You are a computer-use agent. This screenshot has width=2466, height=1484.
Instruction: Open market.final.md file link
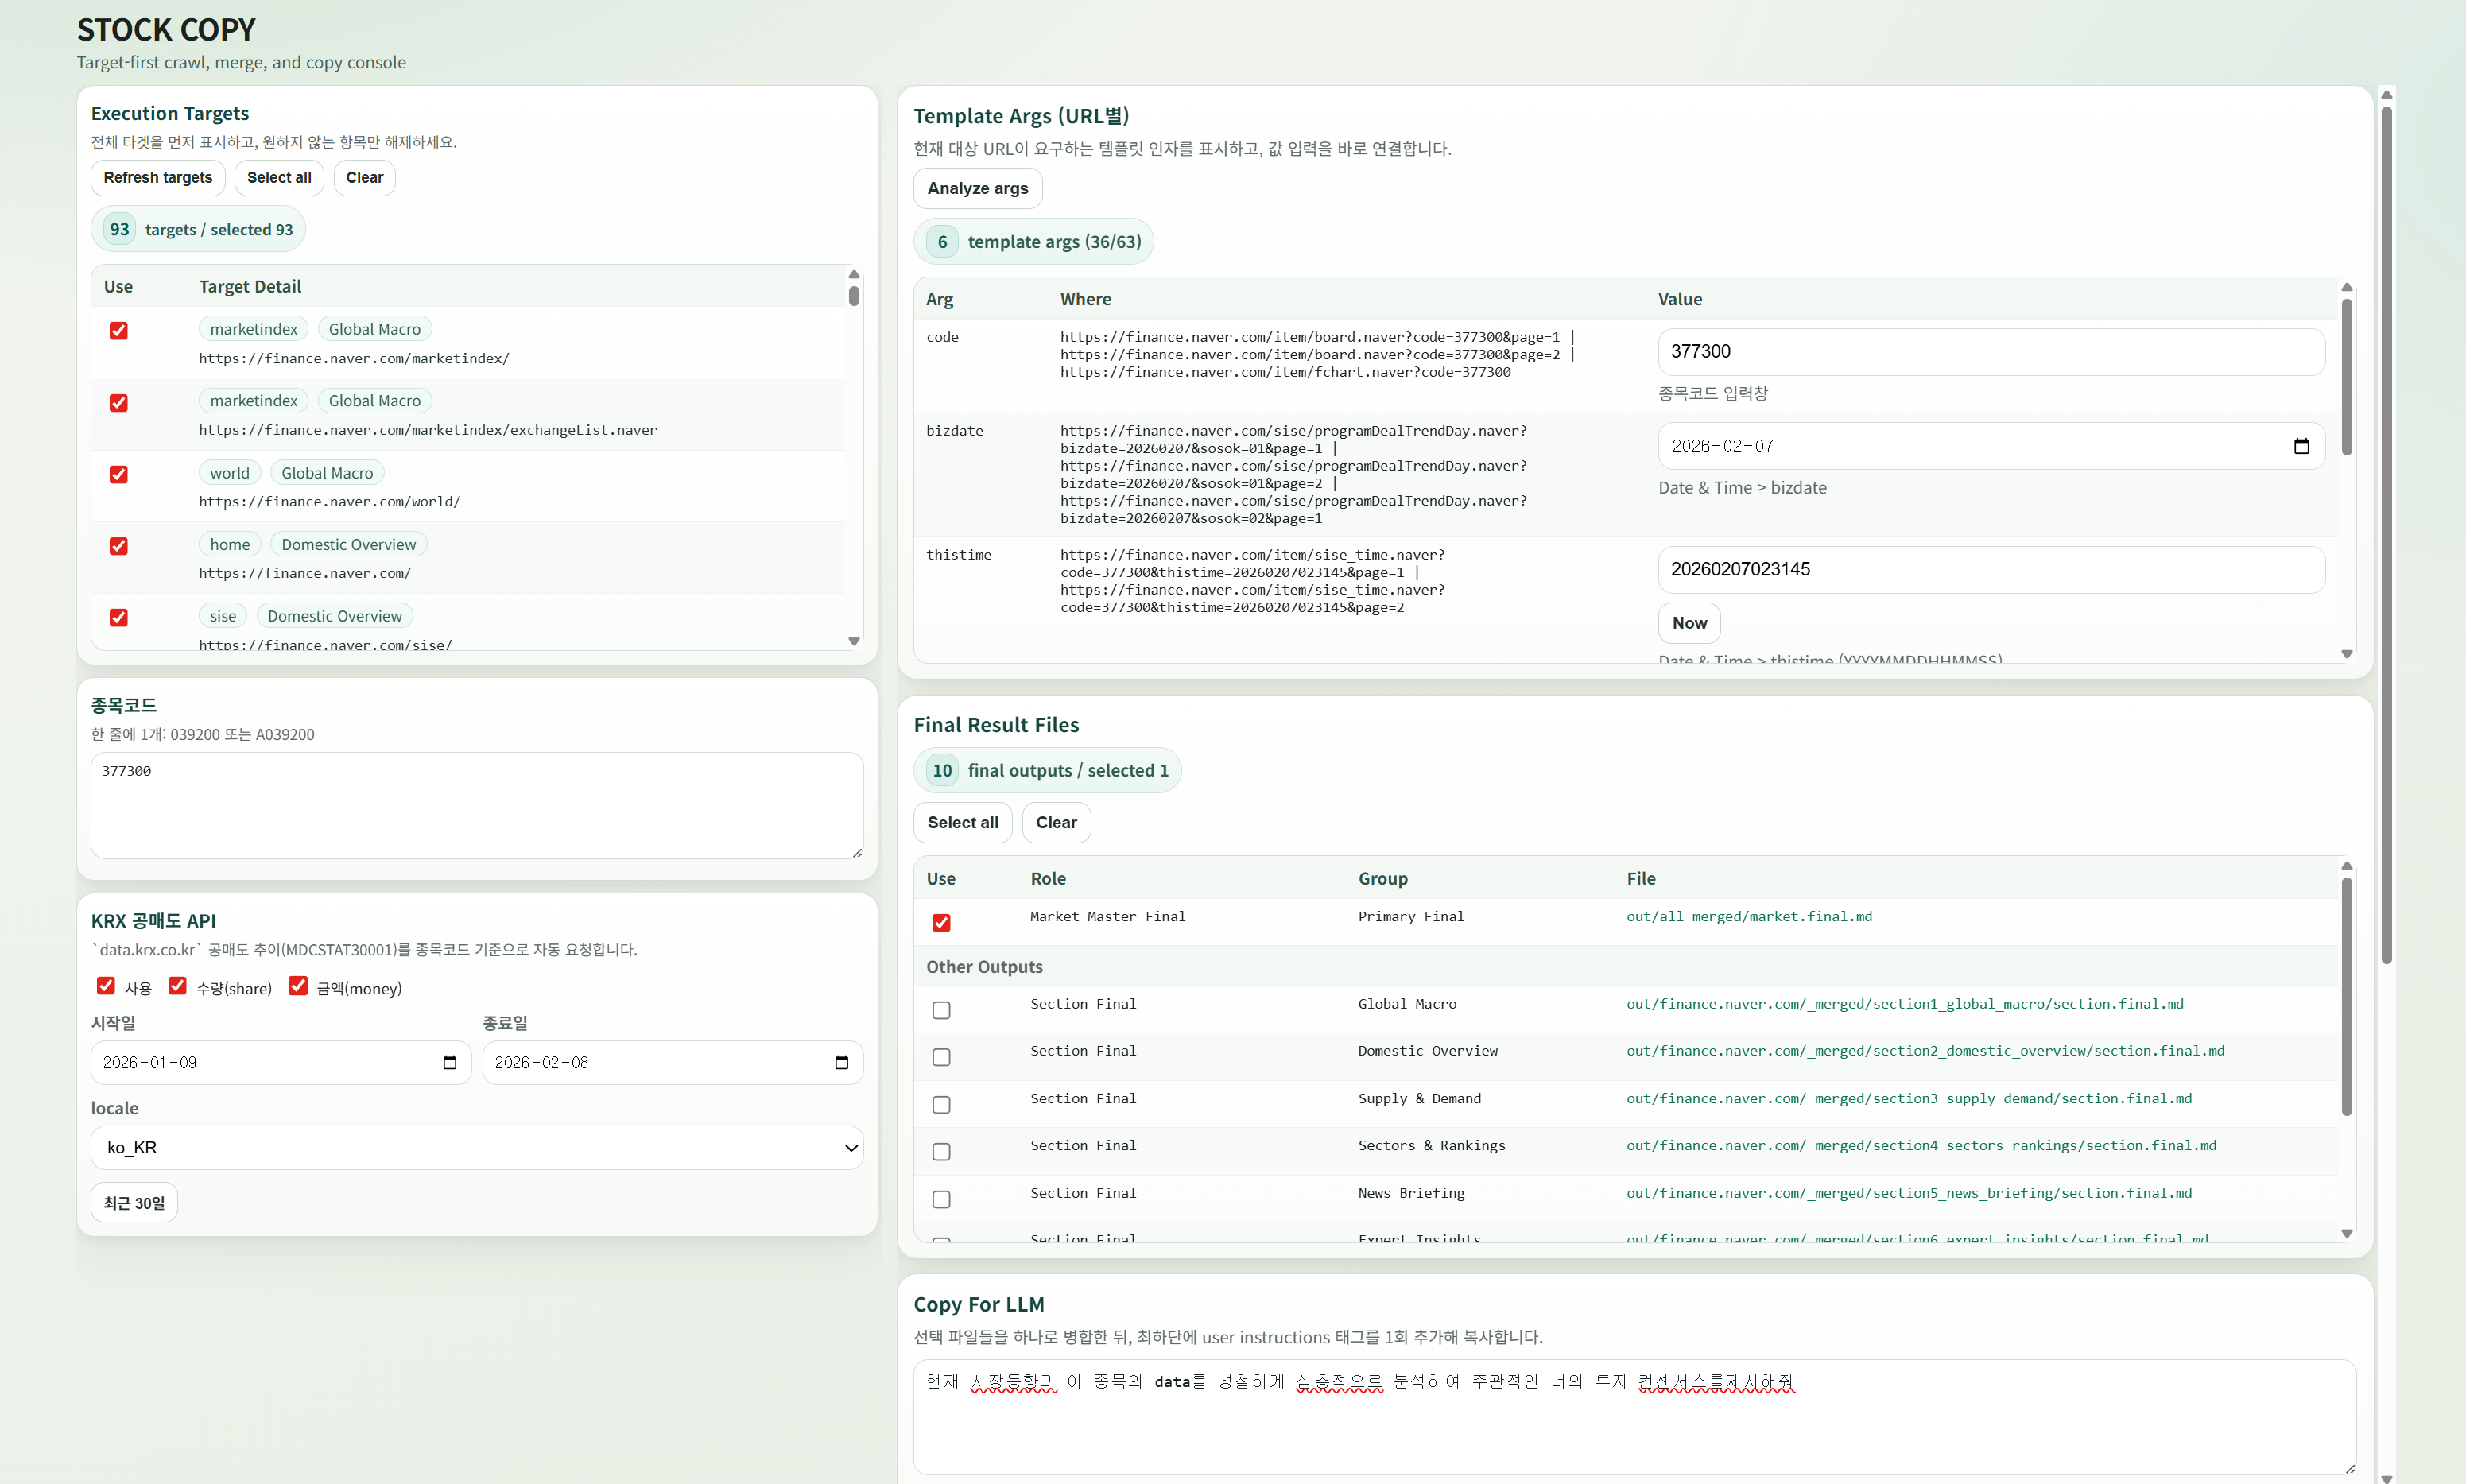1748,916
